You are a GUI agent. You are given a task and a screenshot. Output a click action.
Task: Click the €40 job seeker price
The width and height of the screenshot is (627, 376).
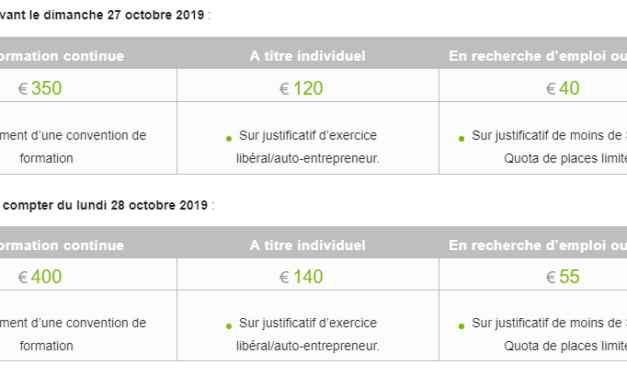(x=563, y=88)
